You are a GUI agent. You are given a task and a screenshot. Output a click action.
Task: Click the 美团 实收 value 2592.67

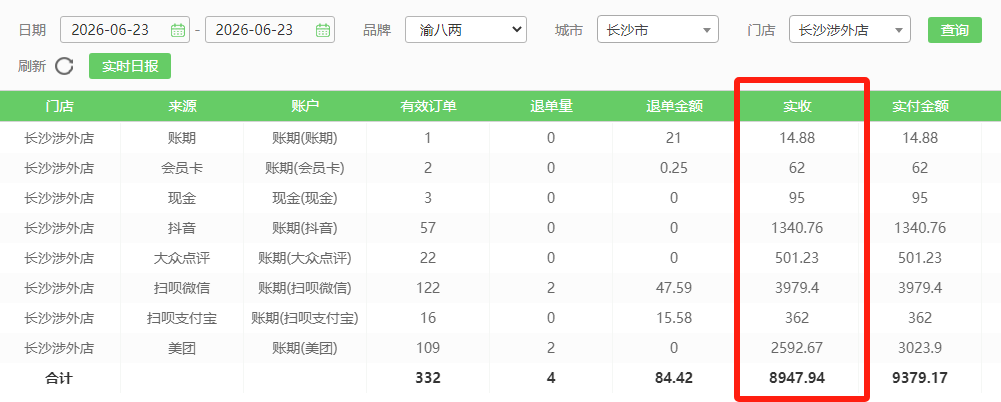[797, 348]
